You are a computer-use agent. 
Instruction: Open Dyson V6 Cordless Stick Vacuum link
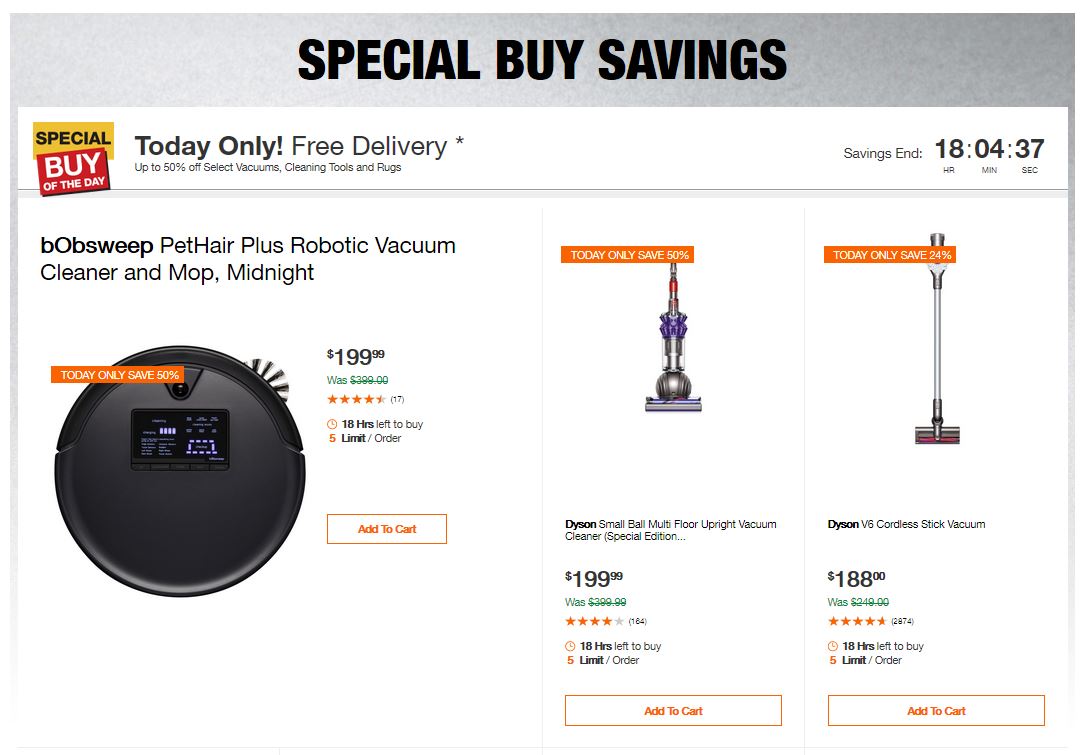[906, 524]
